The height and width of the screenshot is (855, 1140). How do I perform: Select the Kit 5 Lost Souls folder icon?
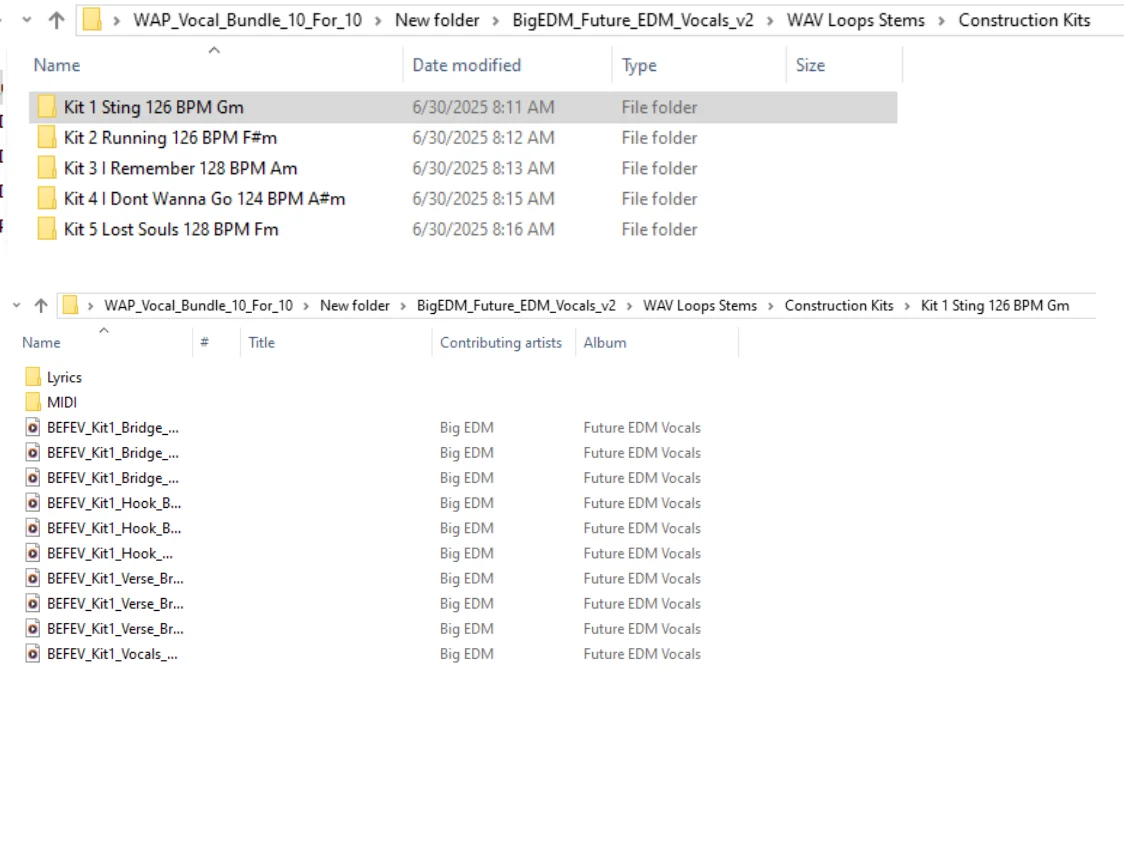point(47,229)
